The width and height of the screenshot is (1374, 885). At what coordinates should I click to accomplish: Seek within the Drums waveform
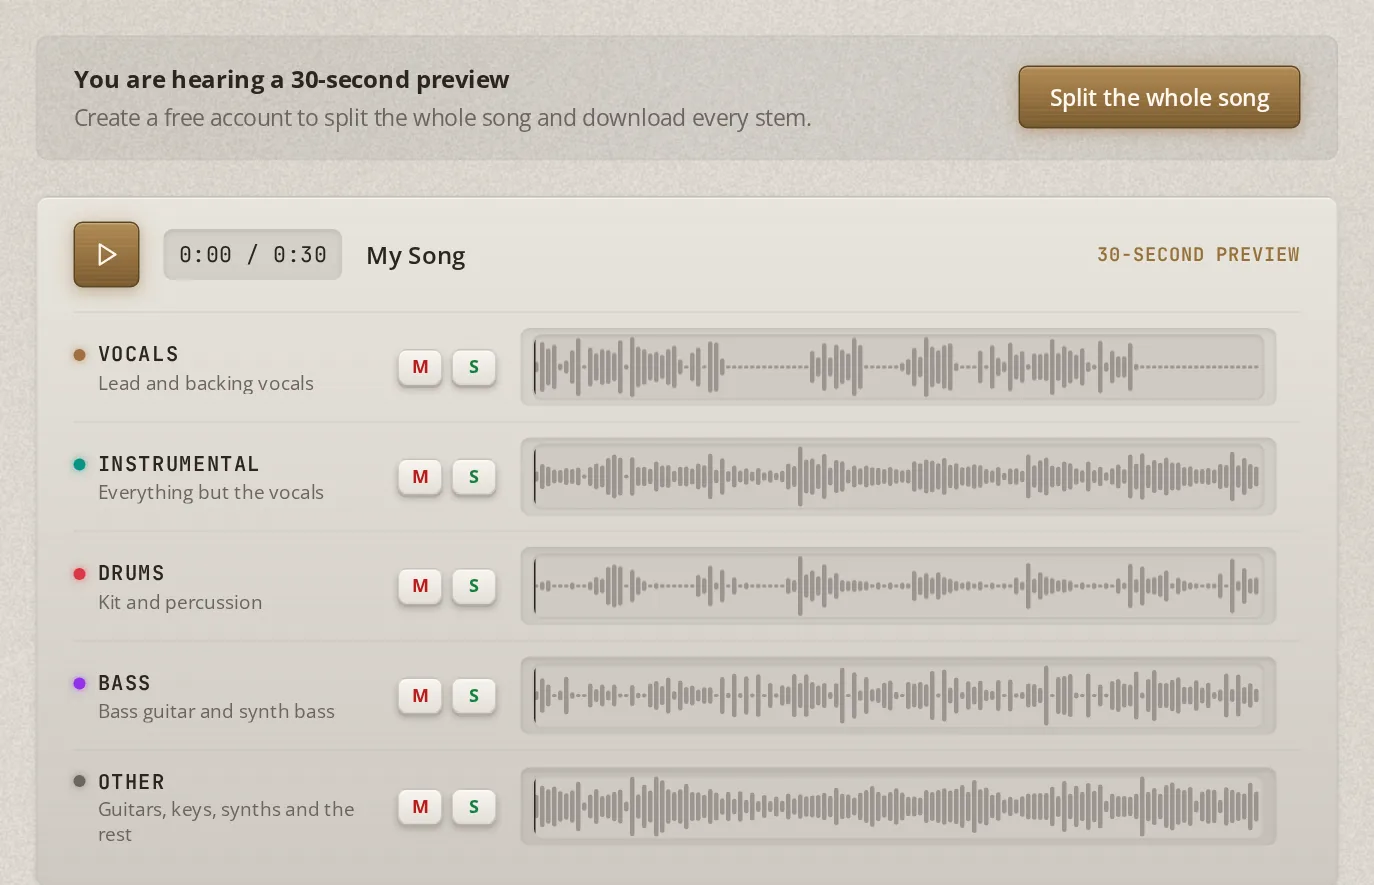[898, 586]
